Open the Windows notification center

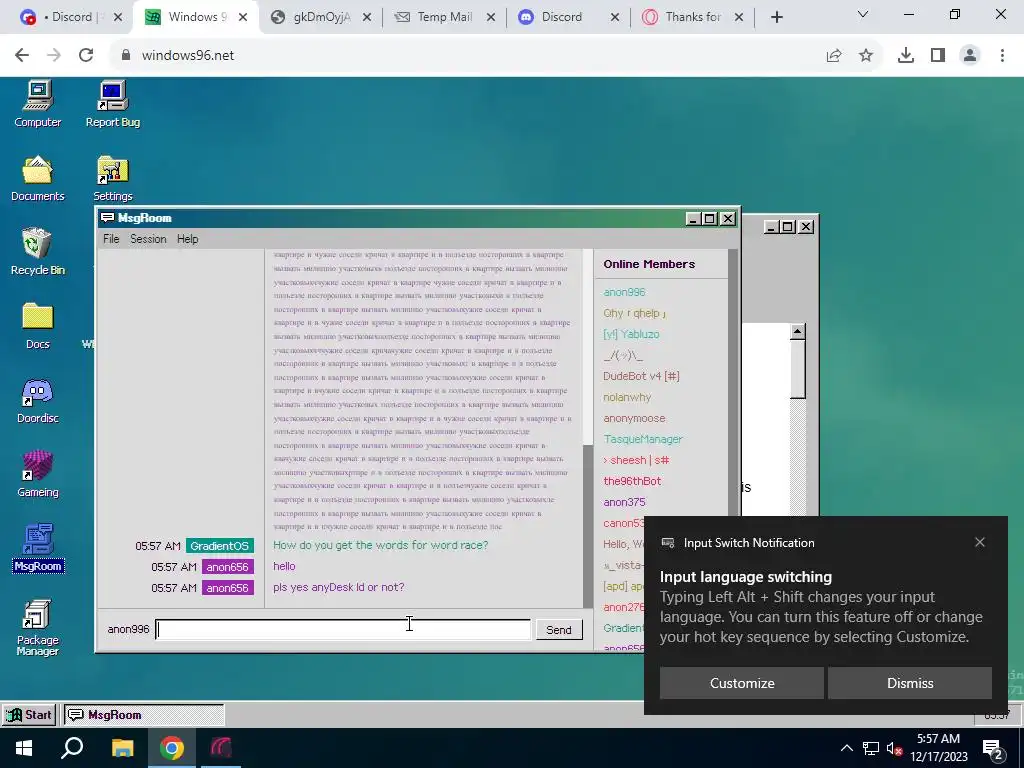(993, 749)
